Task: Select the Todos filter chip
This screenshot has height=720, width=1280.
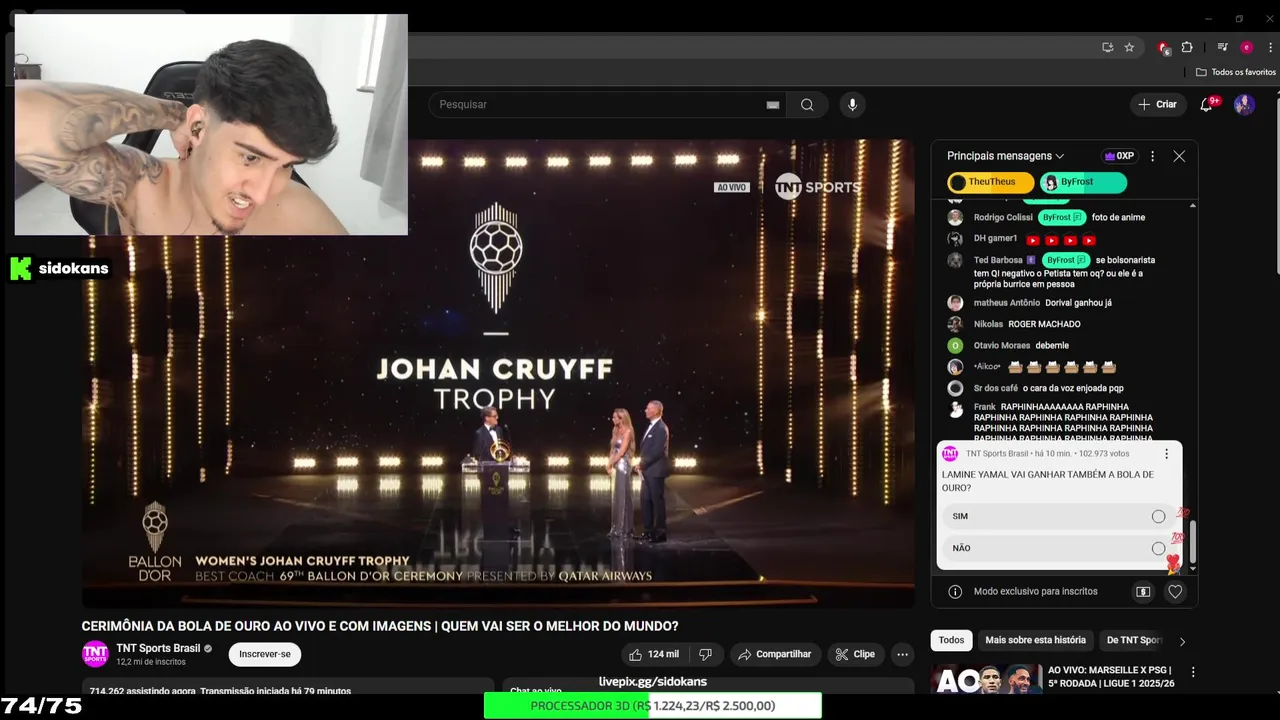Action: [x=951, y=640]
